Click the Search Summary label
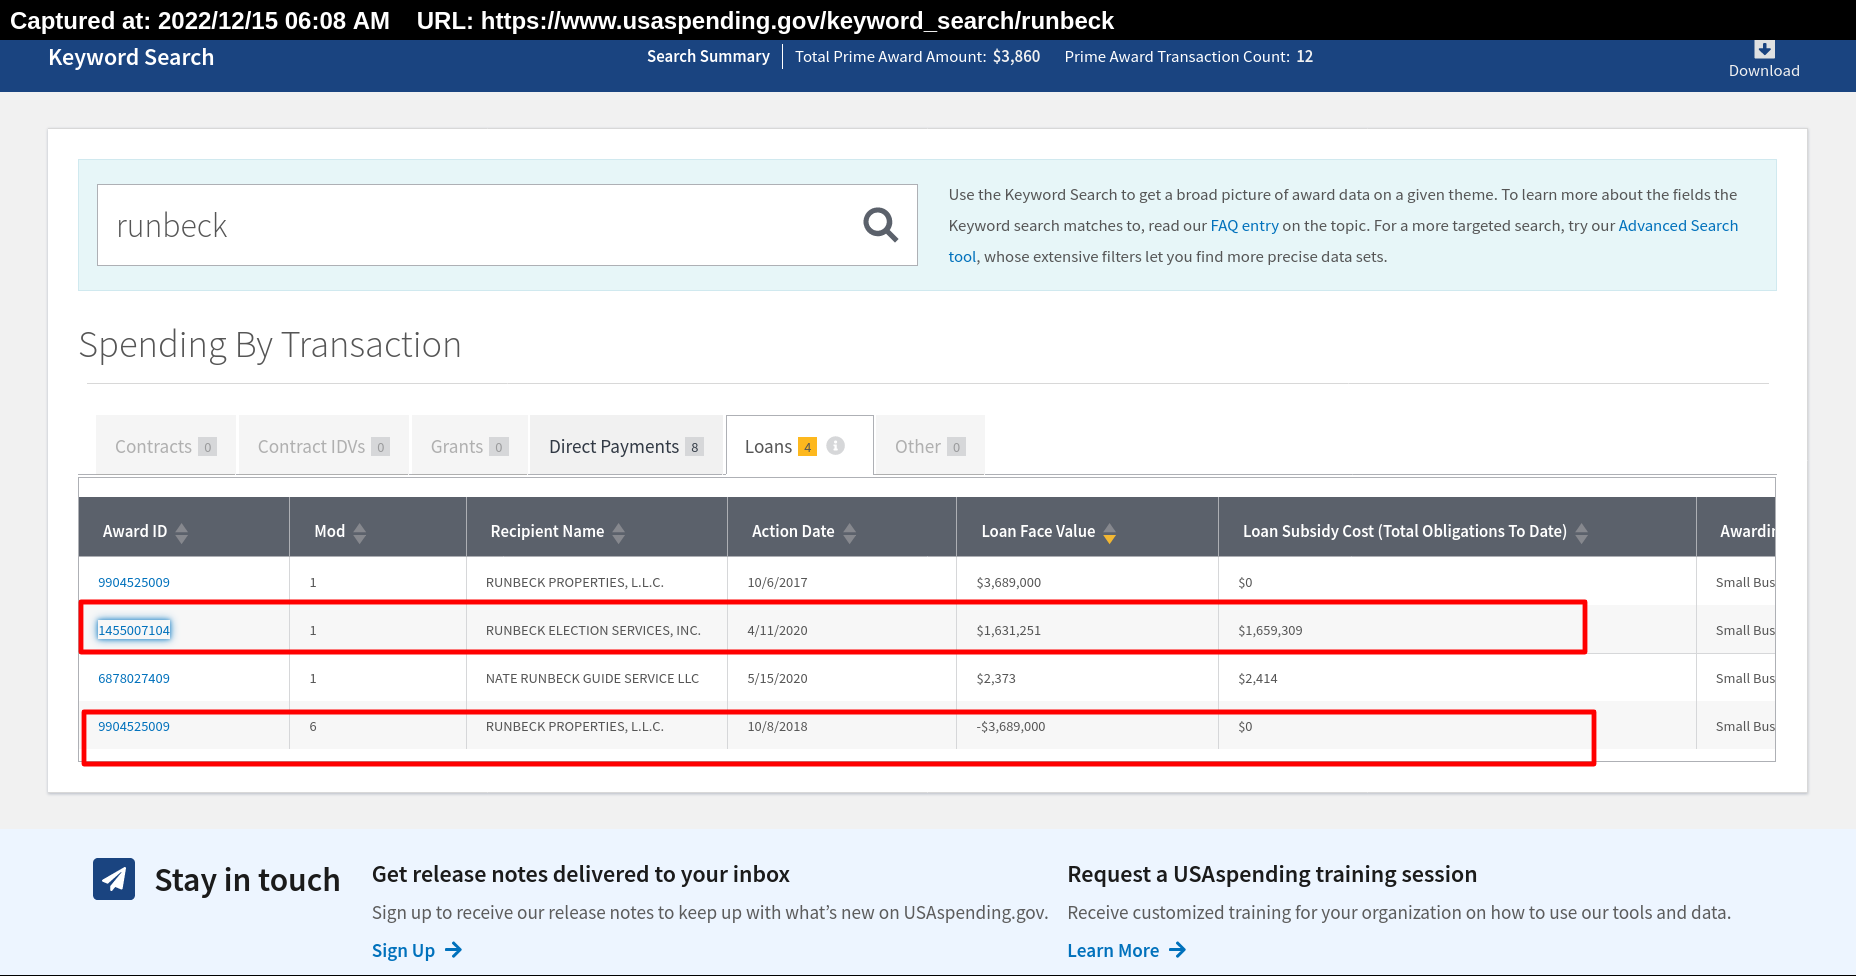The height and width of the screenshot is (976, 1856). point(708,56)
